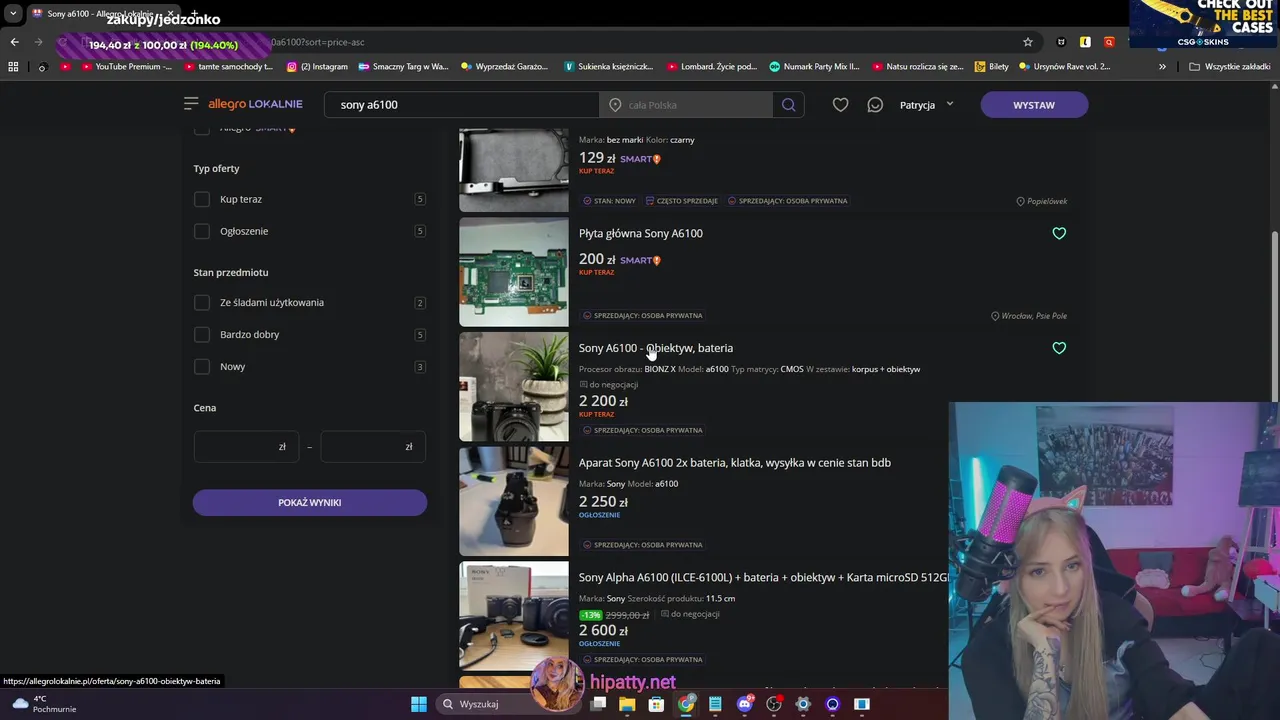Click the WYSTAW button
This screenshot has height=720, width=1280.
tap(1034, 105)
